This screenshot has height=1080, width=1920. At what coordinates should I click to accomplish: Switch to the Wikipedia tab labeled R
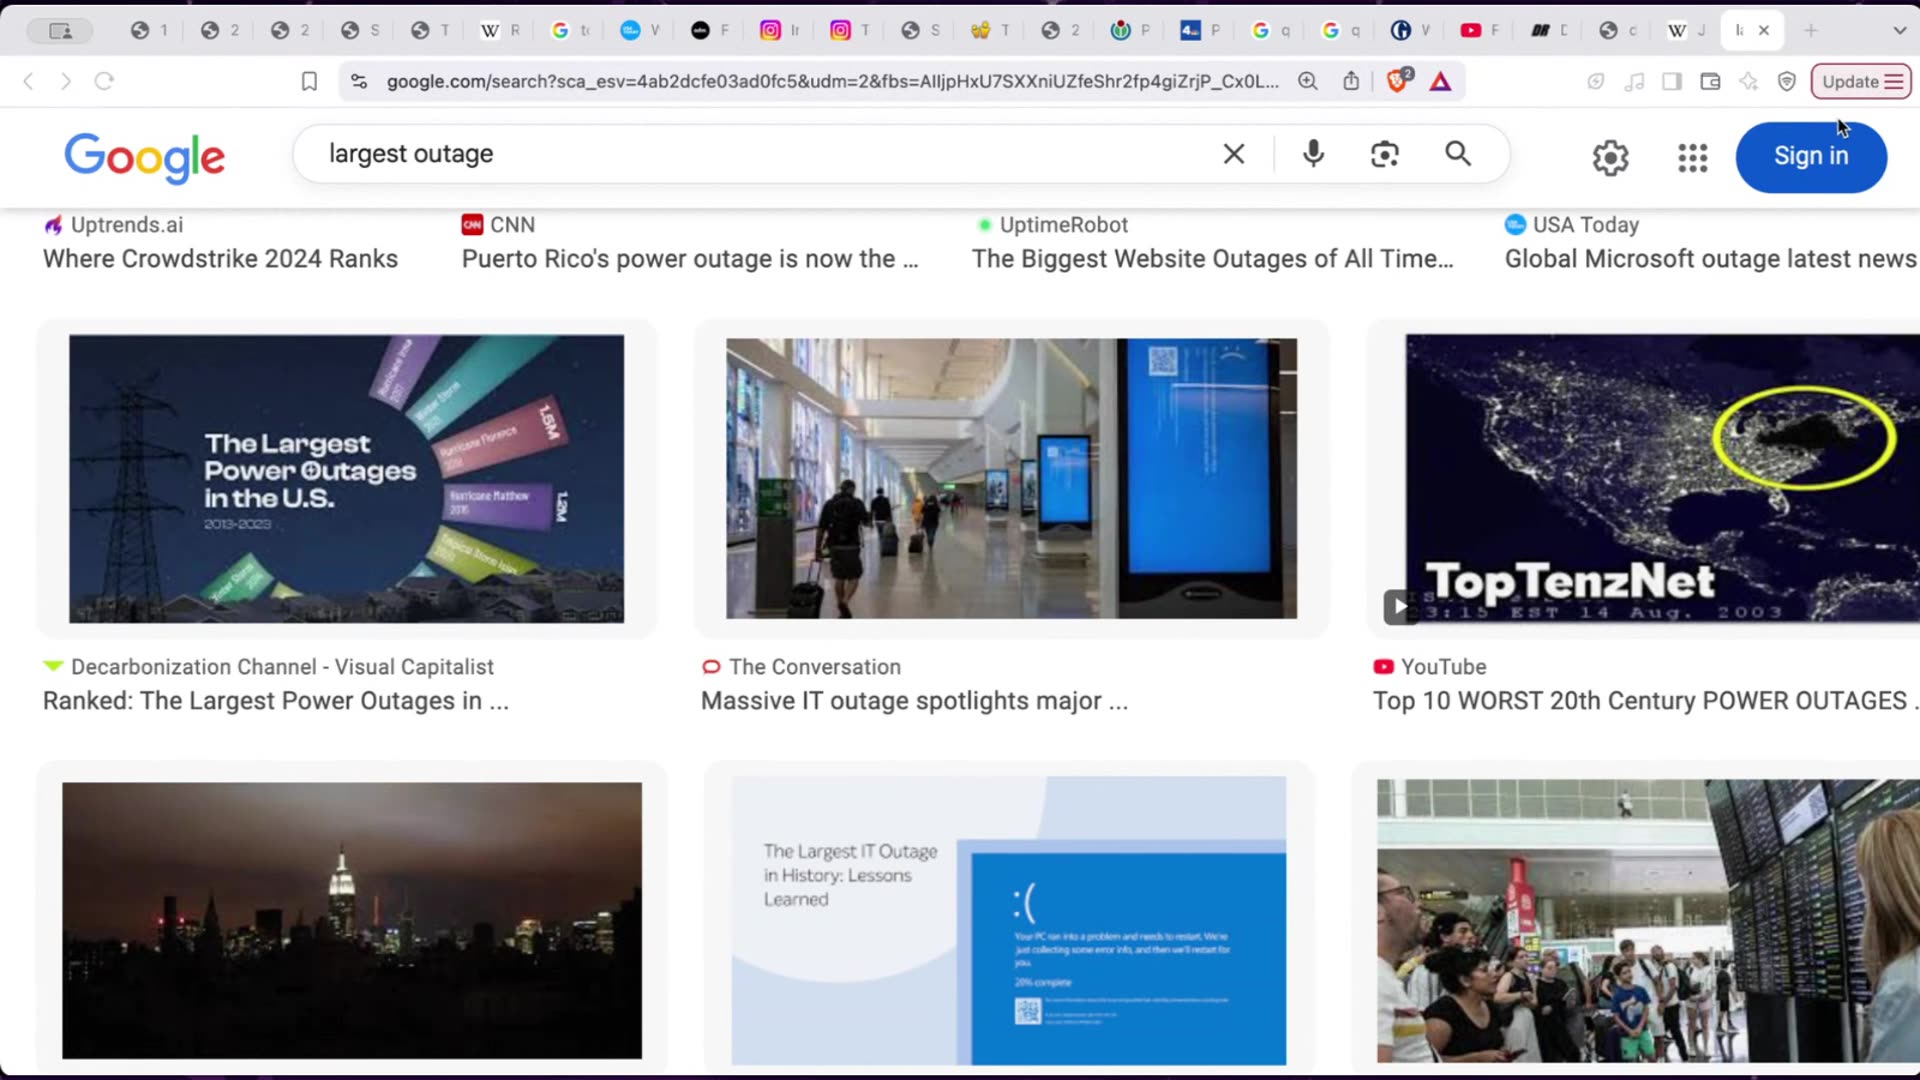pyautogui.click(x=500, y=31)
